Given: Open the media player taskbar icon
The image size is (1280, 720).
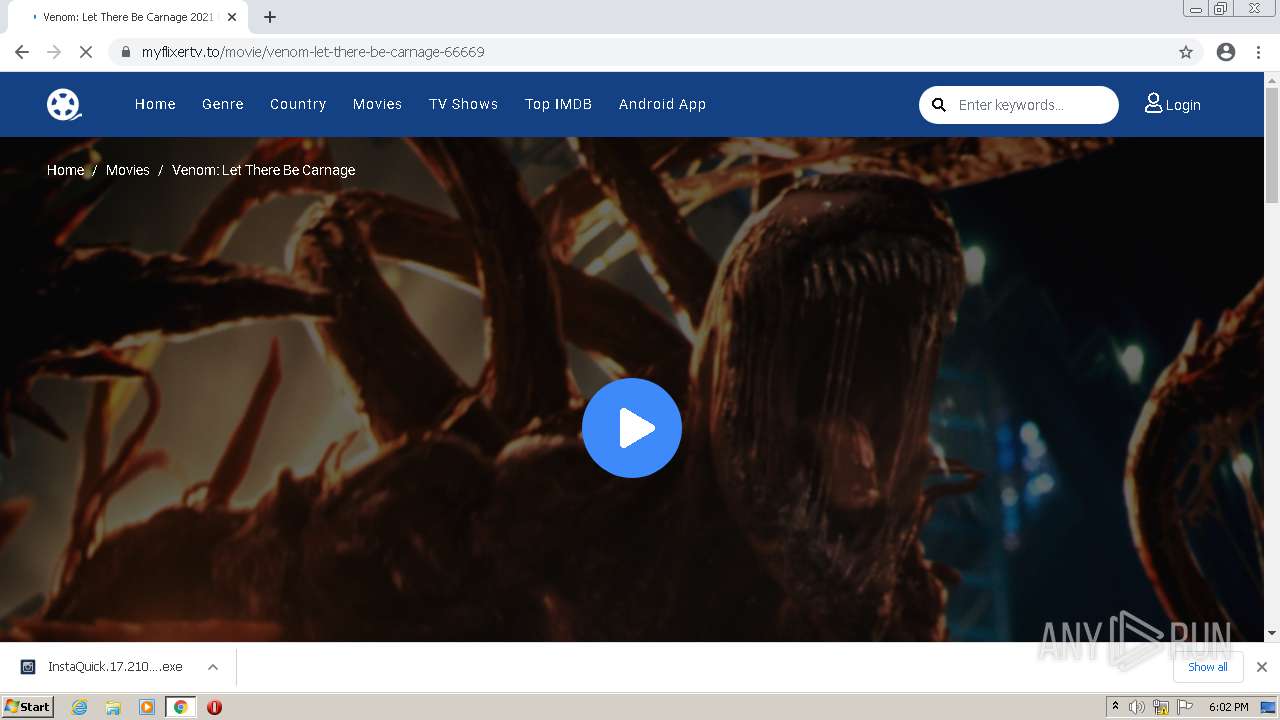Looking at the screenshot, I should pyautogui.click(x=147, y=707).
